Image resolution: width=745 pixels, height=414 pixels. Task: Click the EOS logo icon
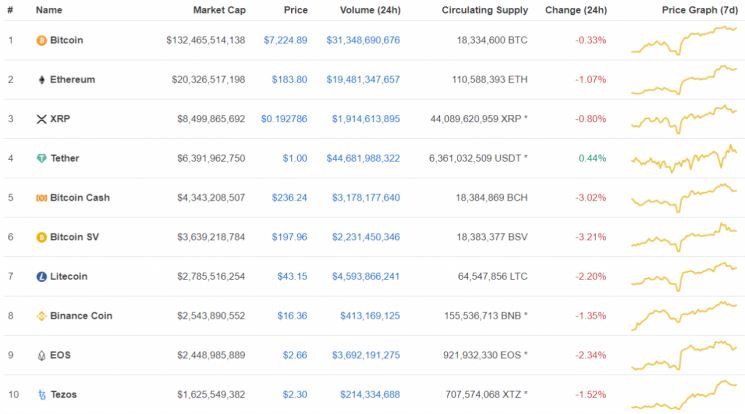coord(41,356)
